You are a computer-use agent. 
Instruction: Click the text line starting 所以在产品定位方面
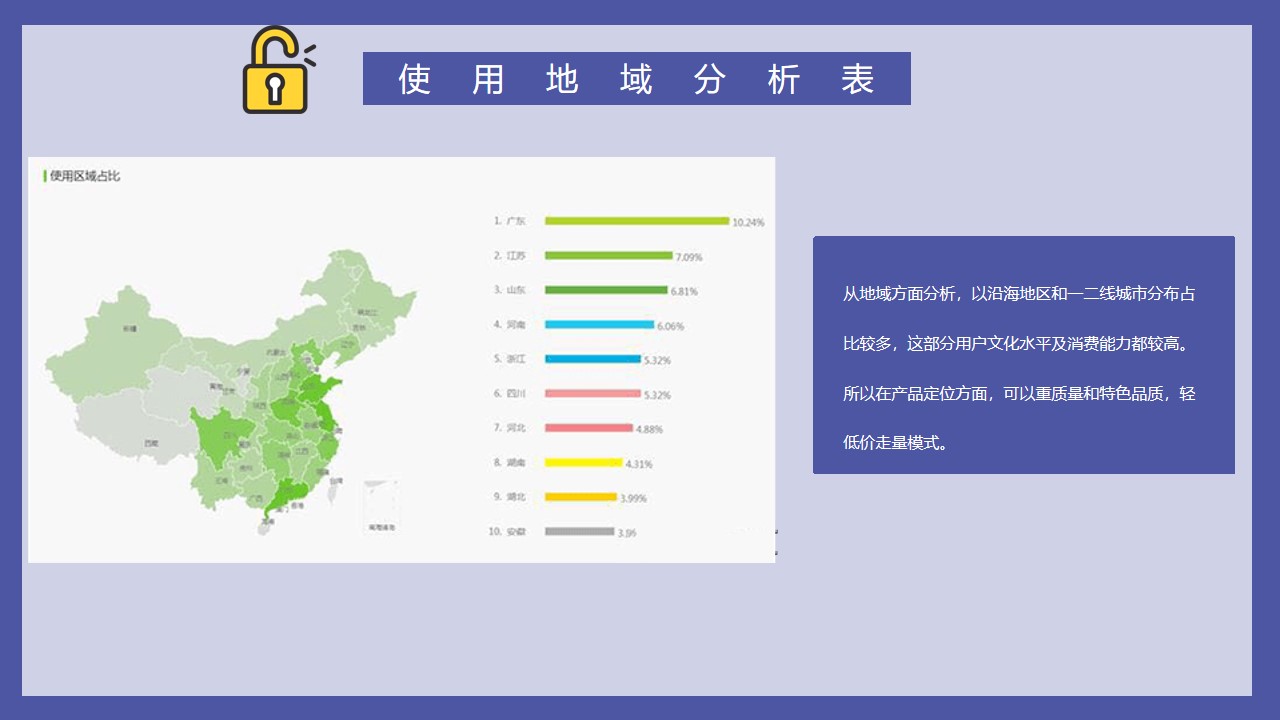pos(1019,393)
